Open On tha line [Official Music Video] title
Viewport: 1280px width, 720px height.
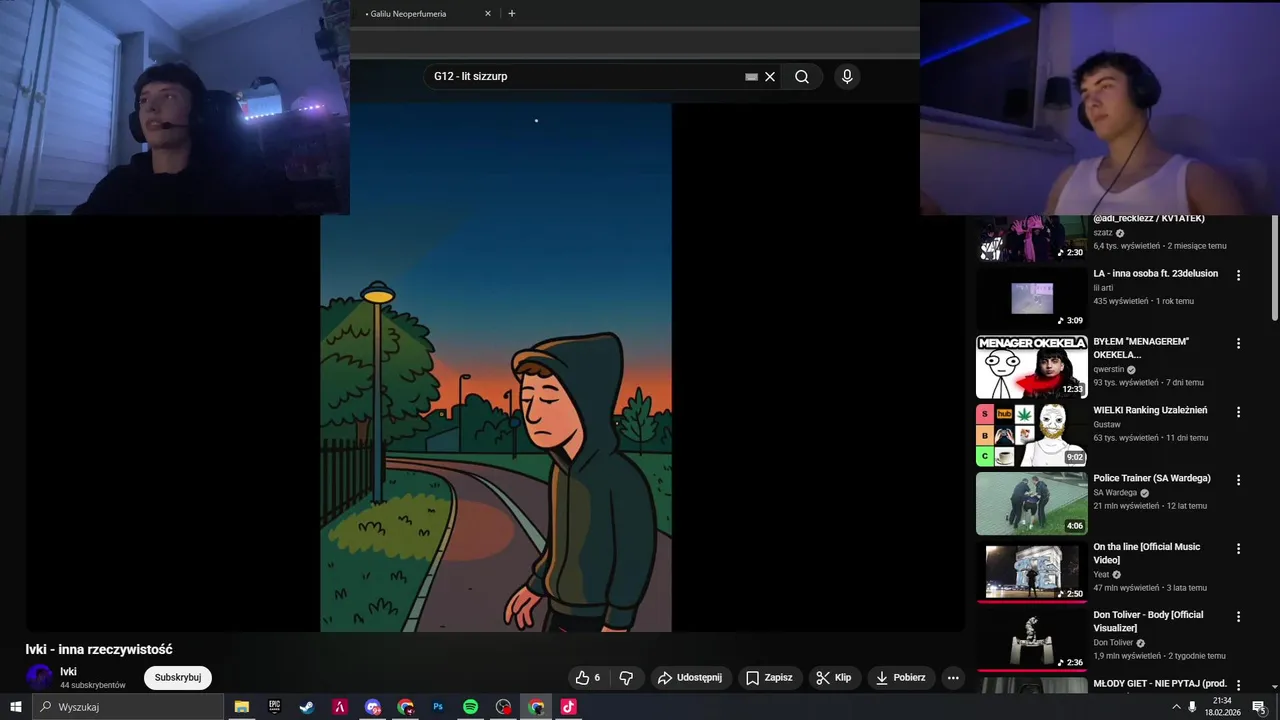(x=1146, y=553)
